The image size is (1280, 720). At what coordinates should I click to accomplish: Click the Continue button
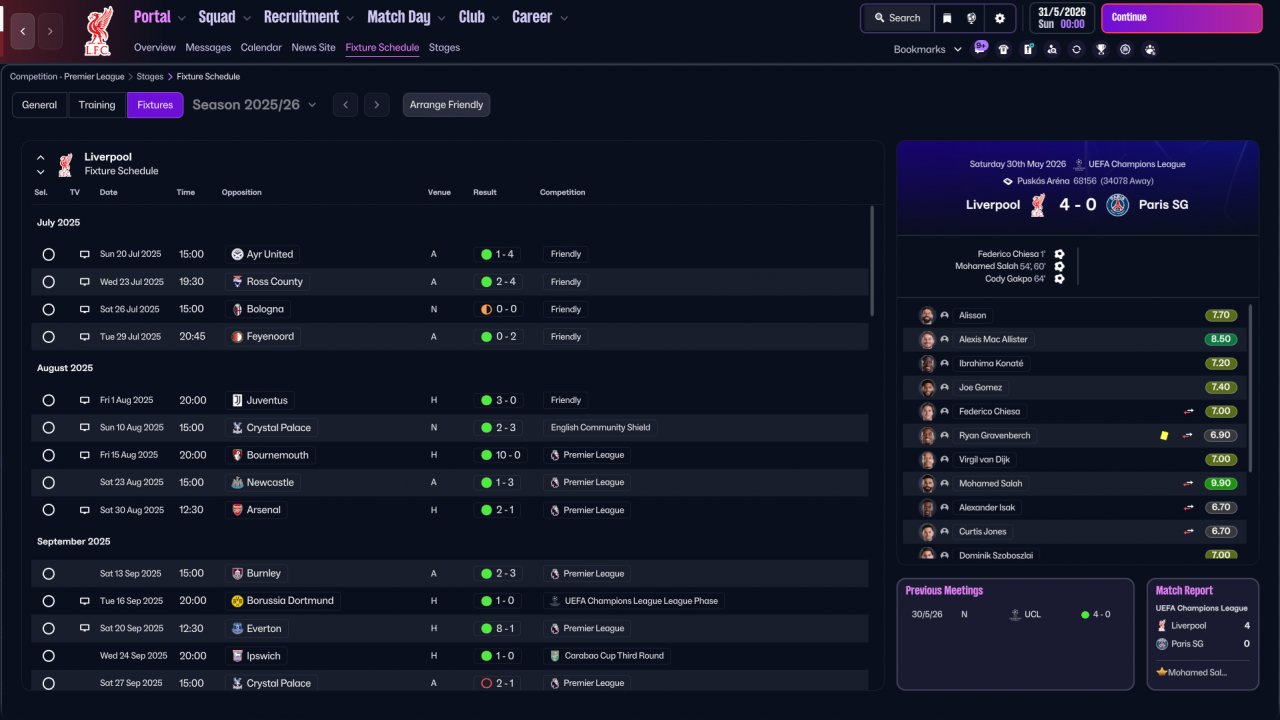coord(1182,18)
